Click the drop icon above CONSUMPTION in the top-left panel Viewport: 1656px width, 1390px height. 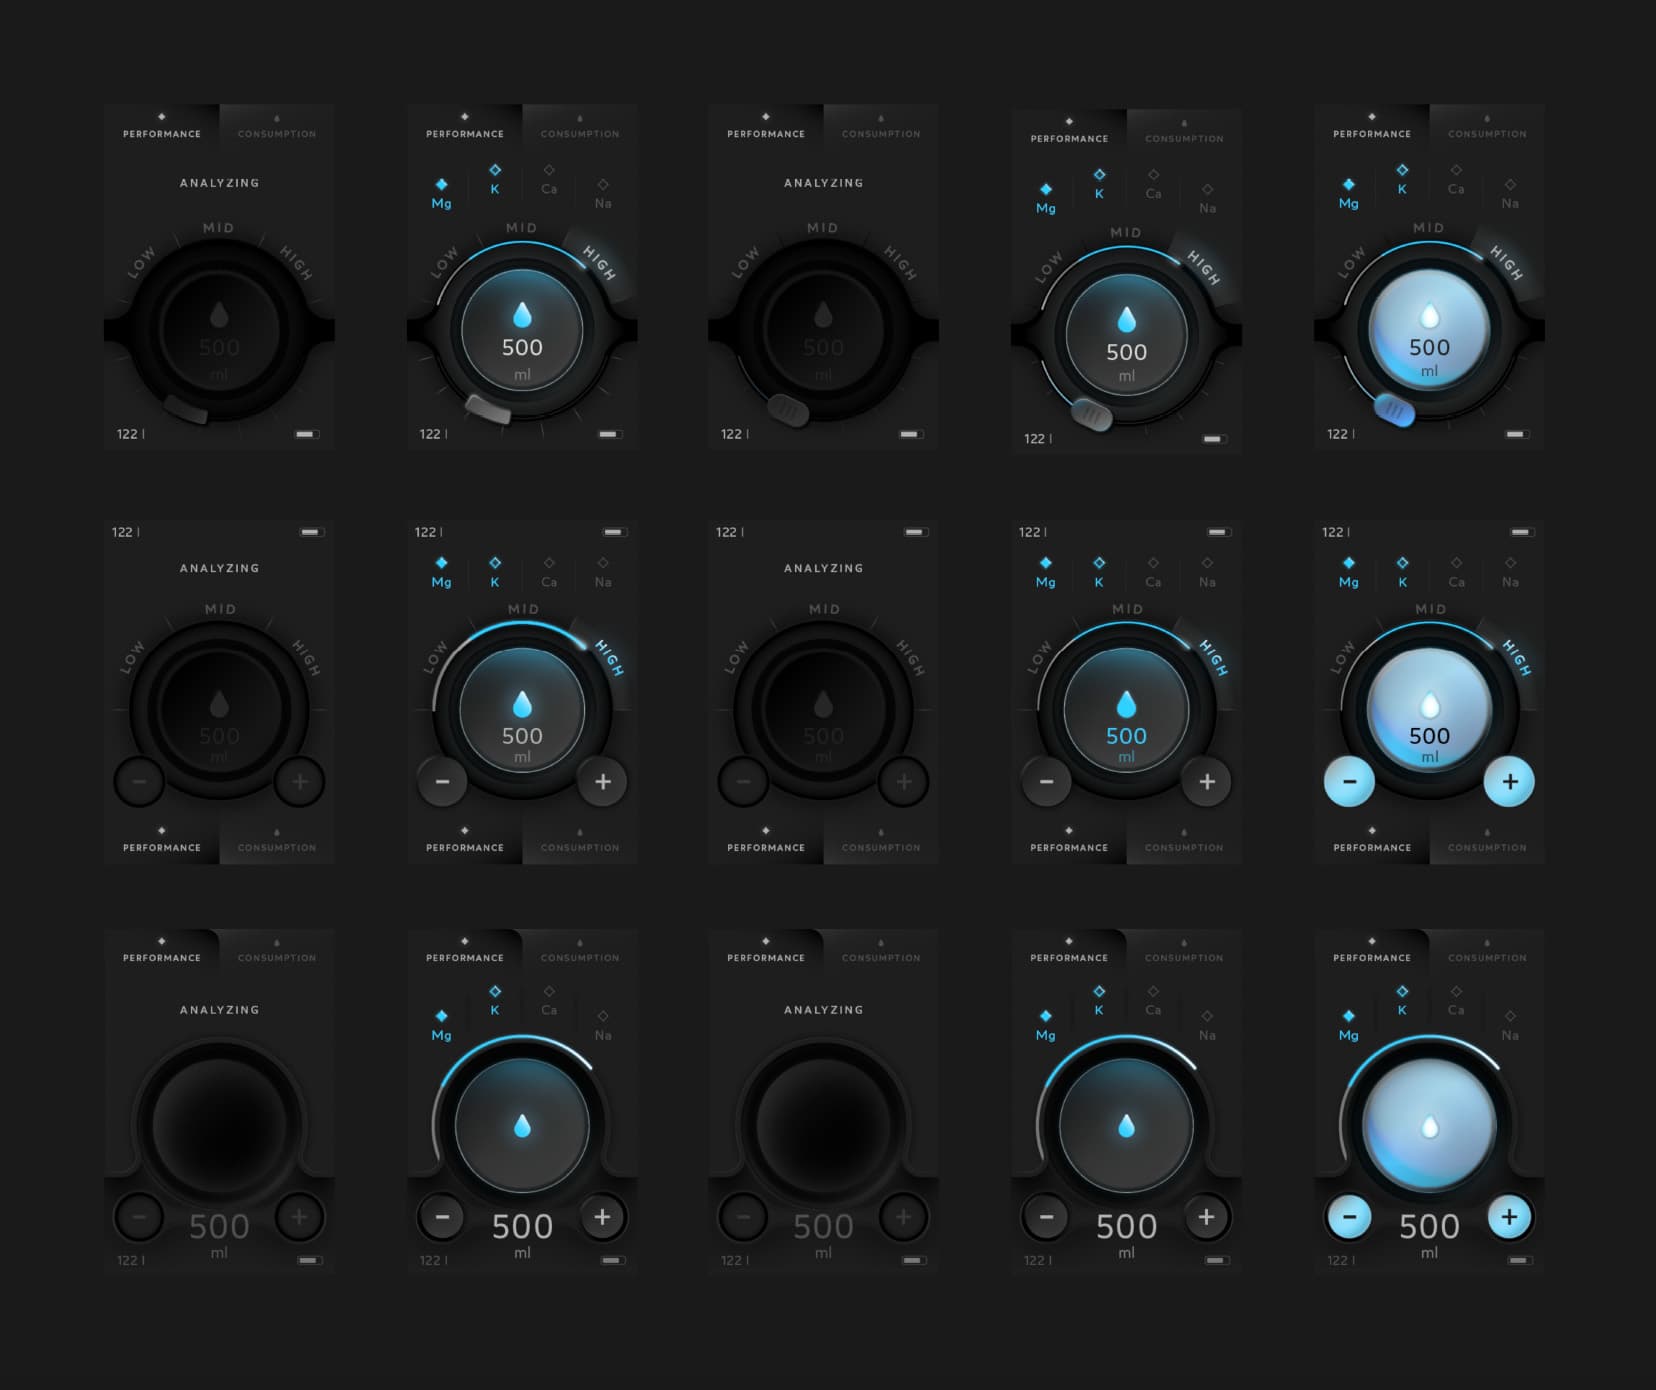277,118
